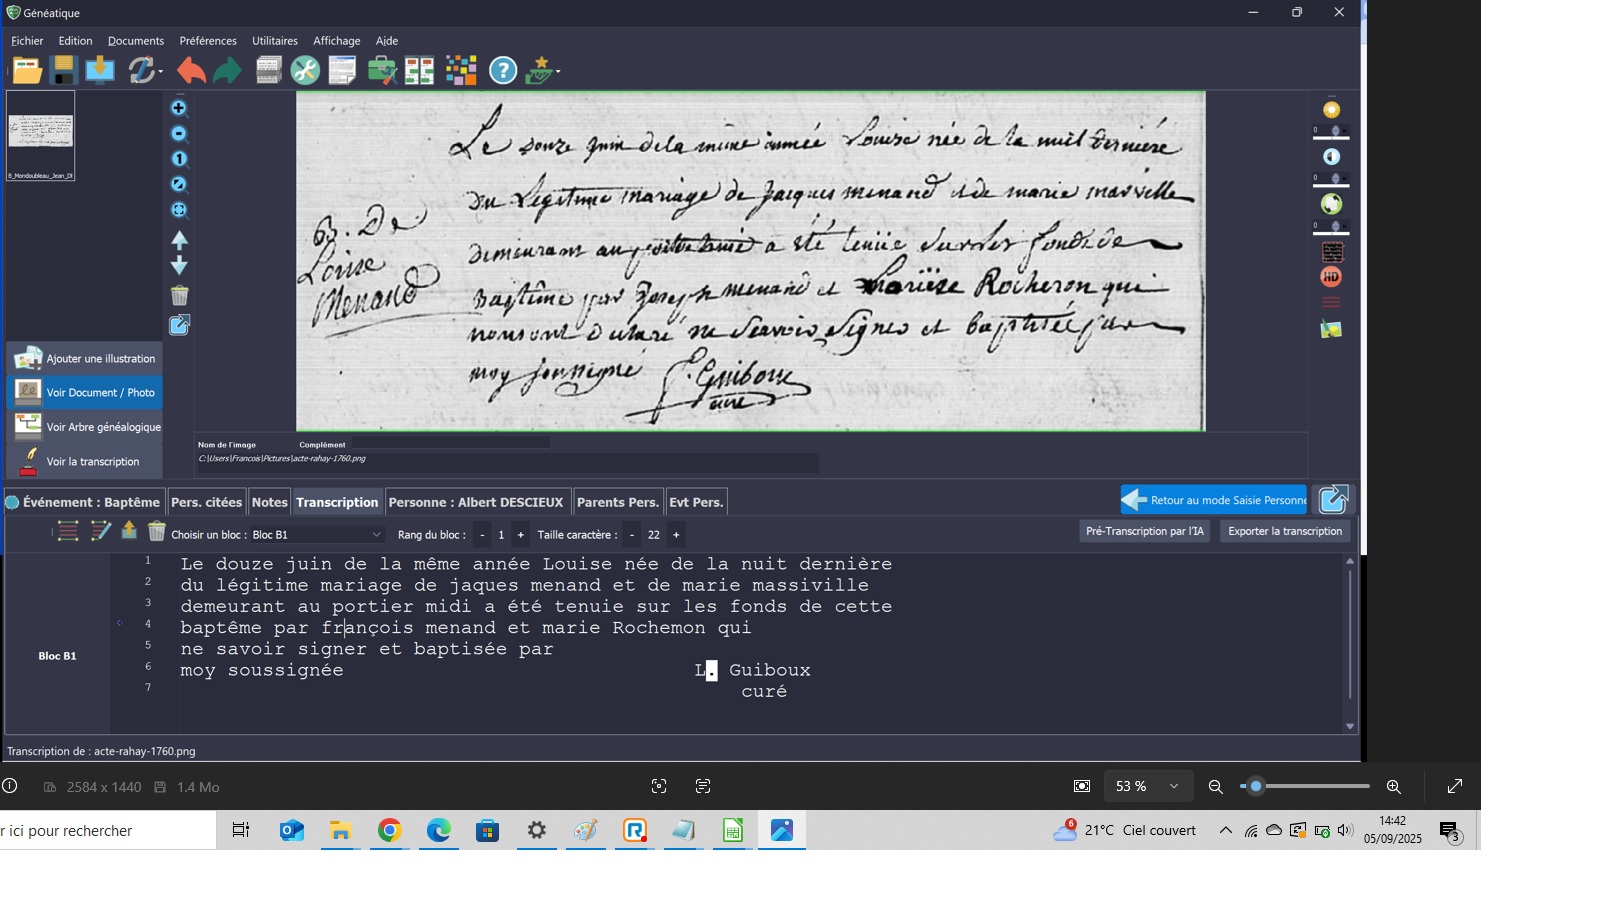This screenshot has height=900, width=1600.
Task: Switch to the Pers. citées tab
Action: [x=206, y=502]
